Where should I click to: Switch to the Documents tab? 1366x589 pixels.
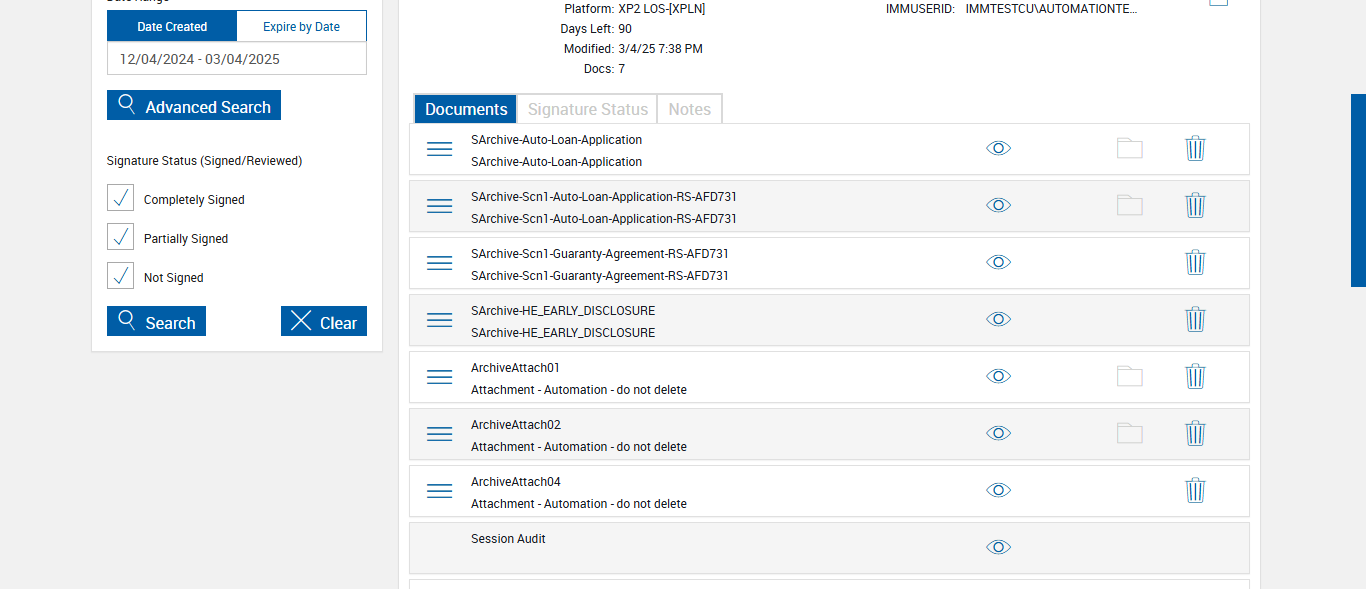(466, 109)
